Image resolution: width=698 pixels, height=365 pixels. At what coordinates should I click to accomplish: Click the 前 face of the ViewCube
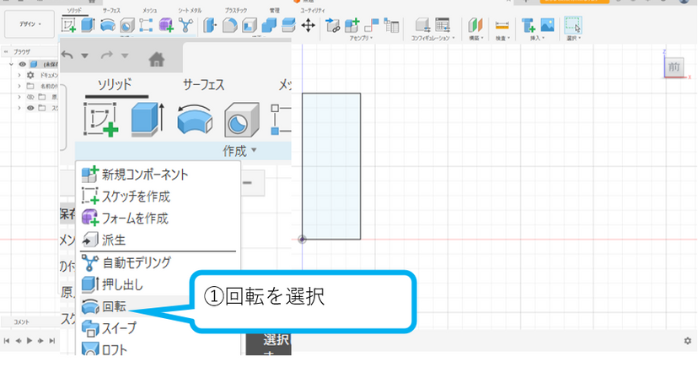point(674,67)
